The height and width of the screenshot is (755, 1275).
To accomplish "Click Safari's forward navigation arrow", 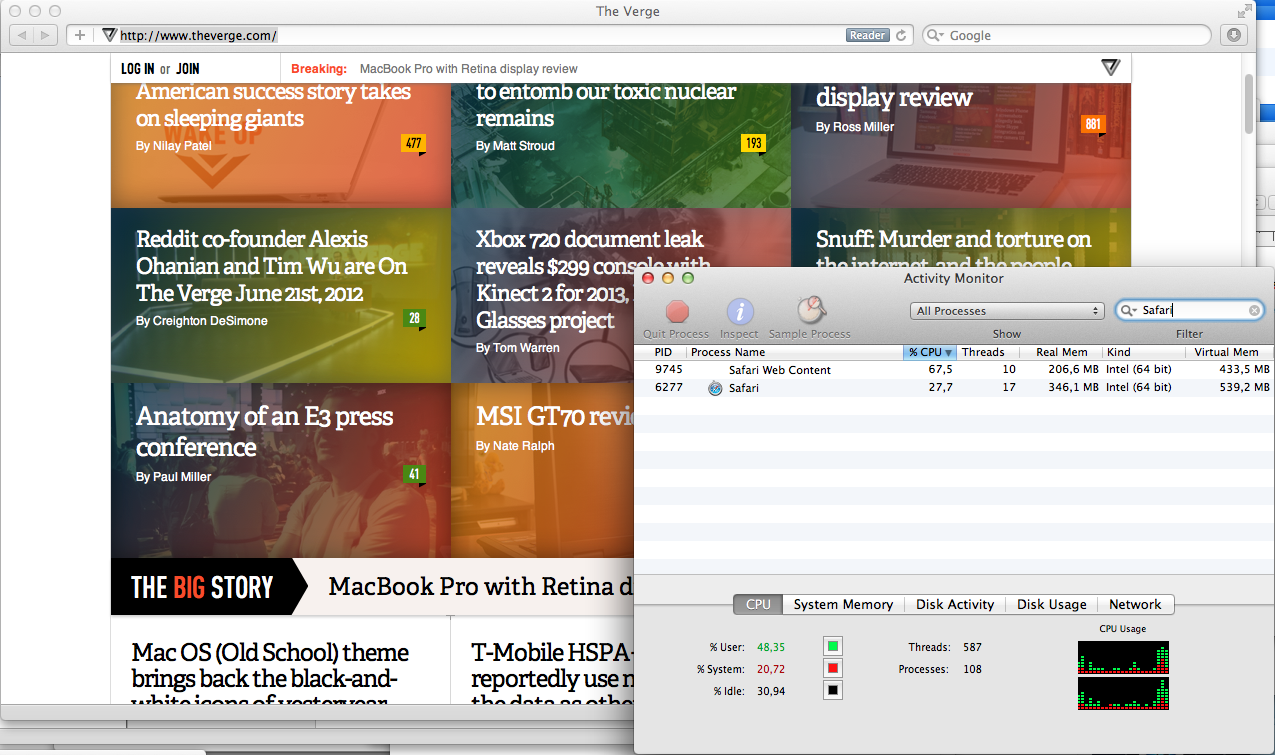I will tap(47, 35).
